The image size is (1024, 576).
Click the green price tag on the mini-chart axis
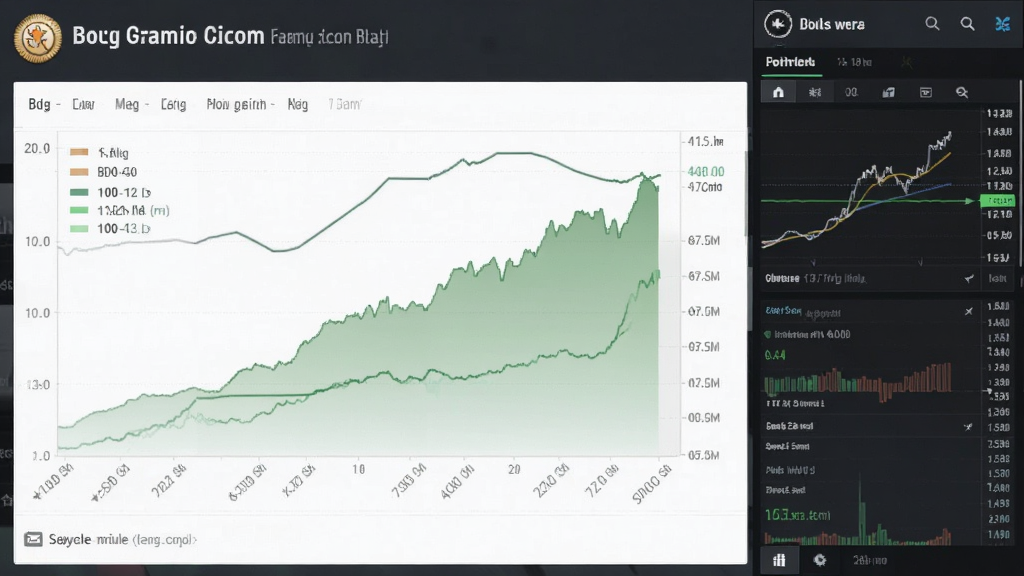[x=998, y=200]
